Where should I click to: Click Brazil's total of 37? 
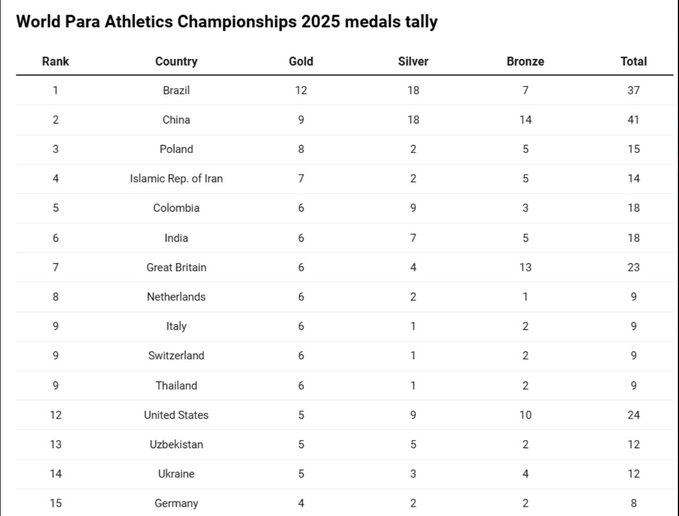coord(633,90)
